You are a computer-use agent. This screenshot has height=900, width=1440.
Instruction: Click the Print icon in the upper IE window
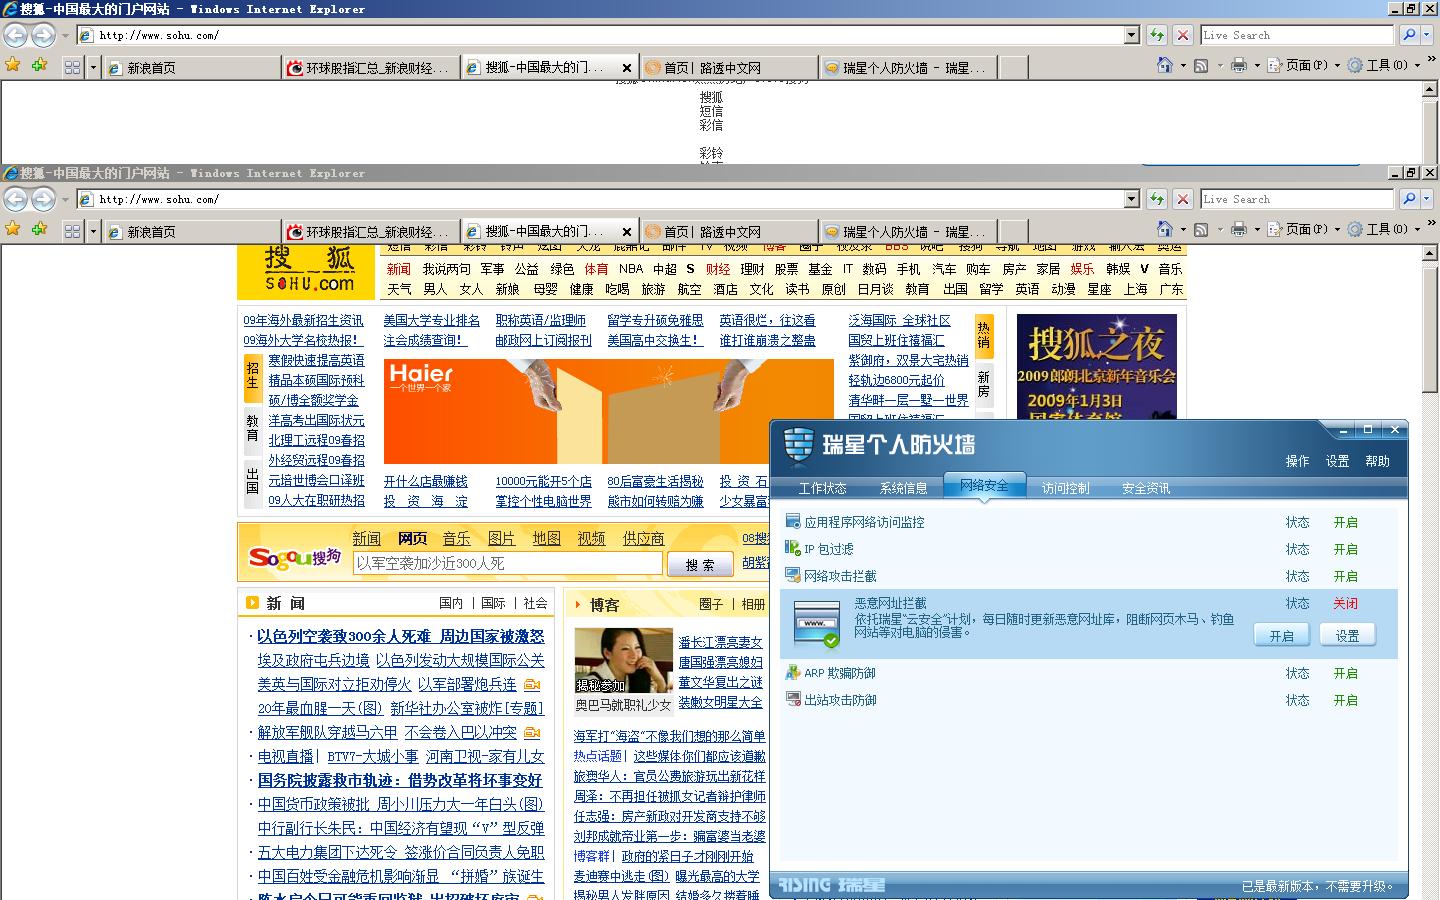[1238, 65]
